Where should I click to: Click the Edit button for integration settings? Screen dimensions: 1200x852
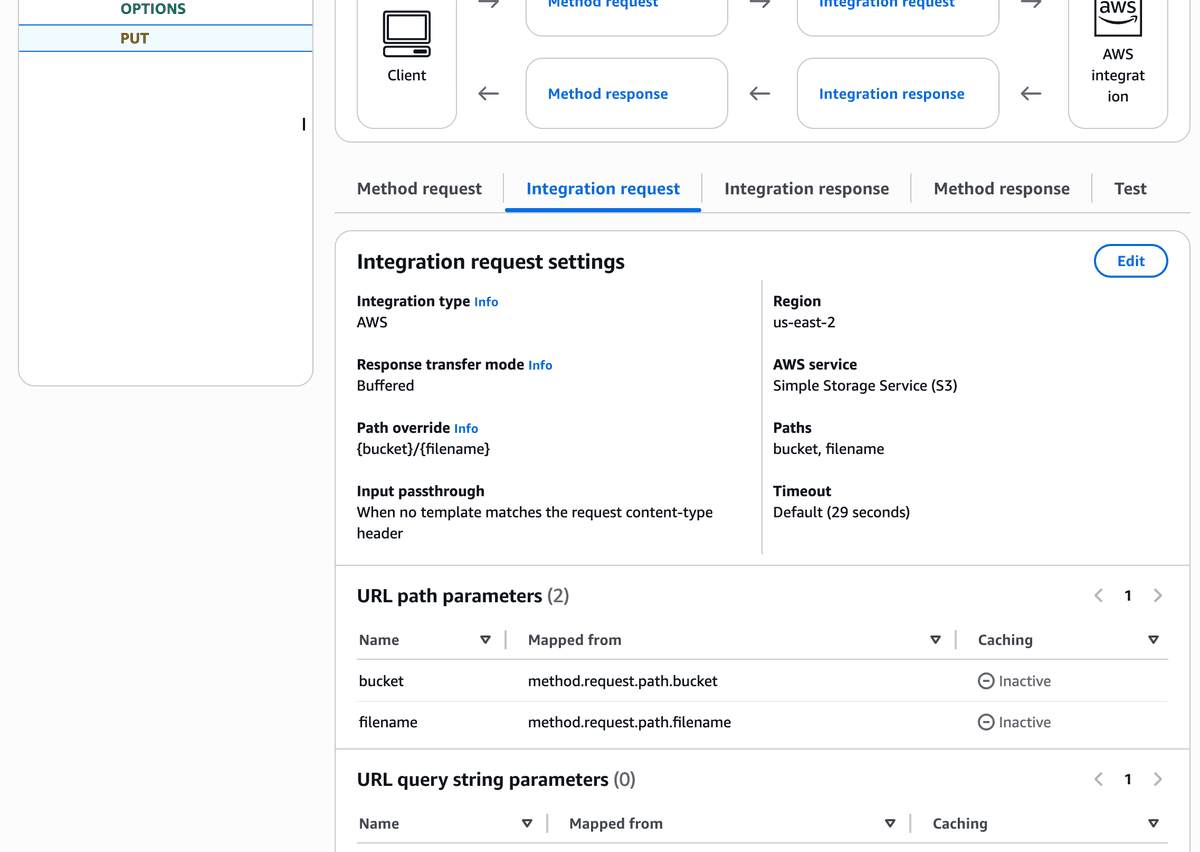click(x=1131, y=260)
